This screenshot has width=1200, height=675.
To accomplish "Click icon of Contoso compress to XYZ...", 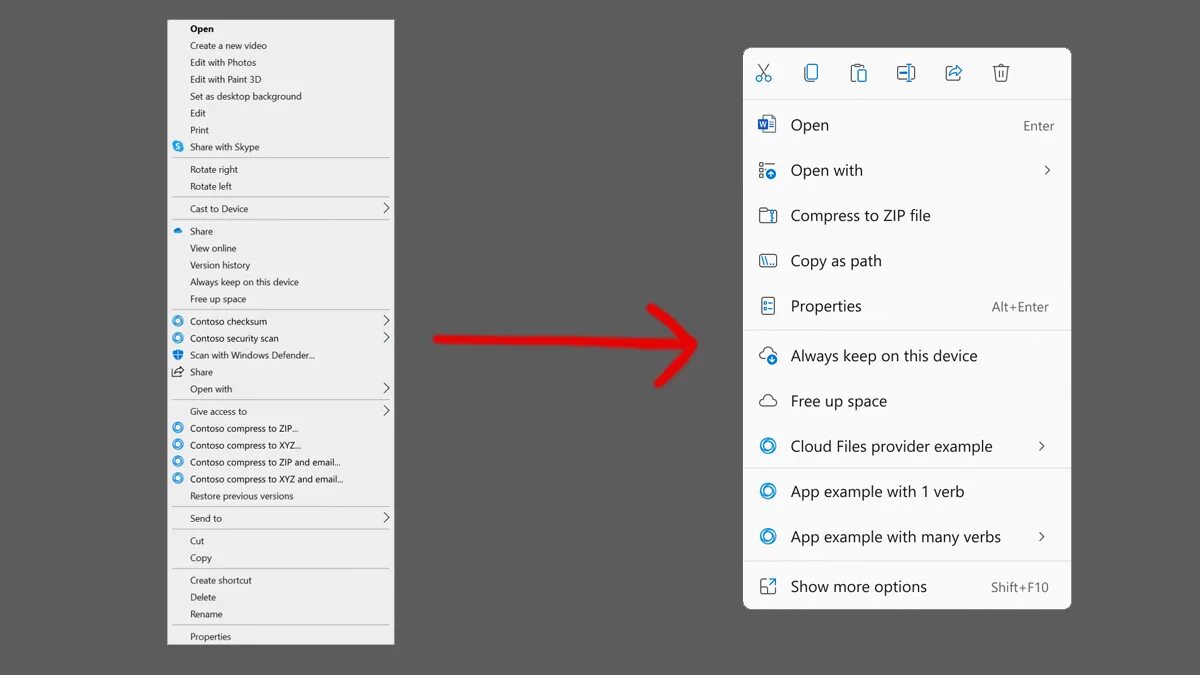I will 178,445.
